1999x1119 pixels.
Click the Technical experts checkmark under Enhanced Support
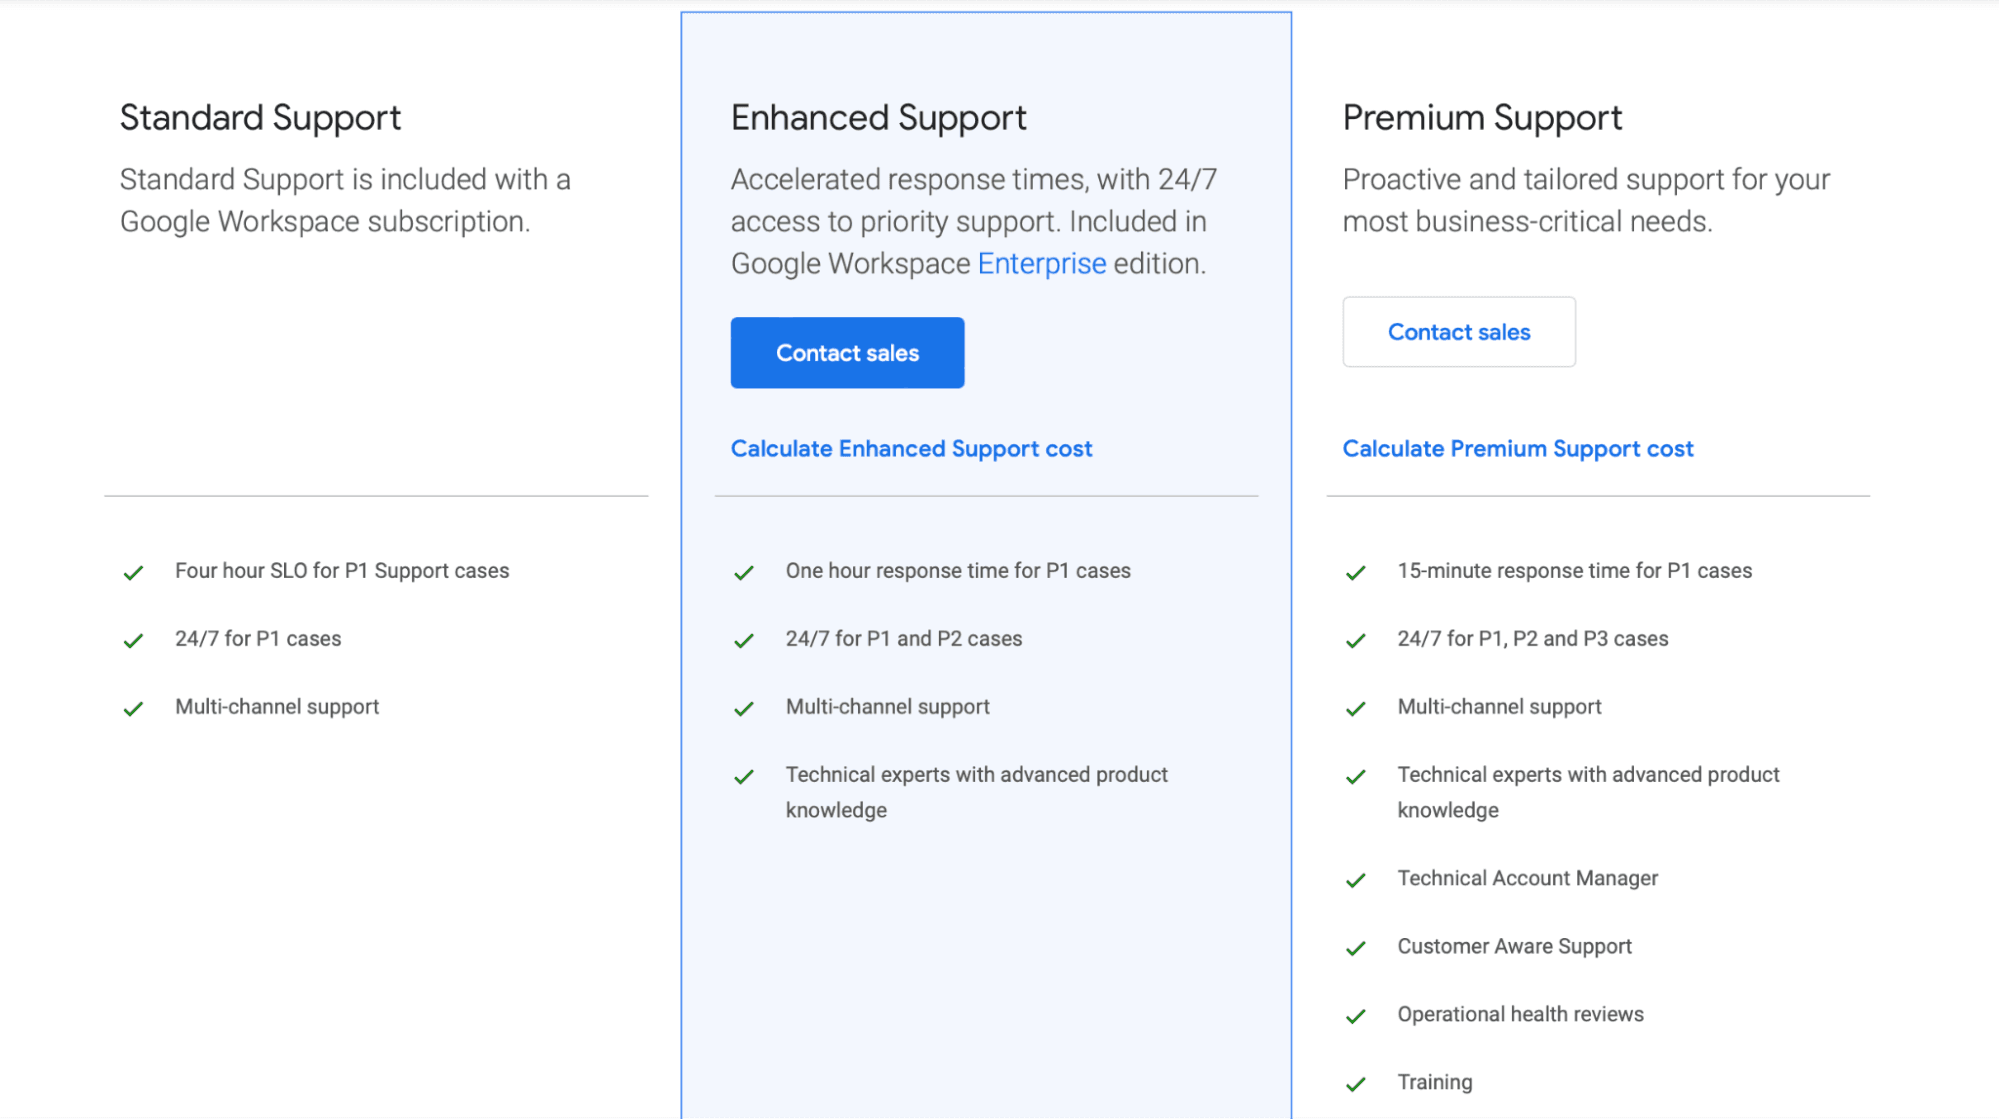(x=745, y=776)
